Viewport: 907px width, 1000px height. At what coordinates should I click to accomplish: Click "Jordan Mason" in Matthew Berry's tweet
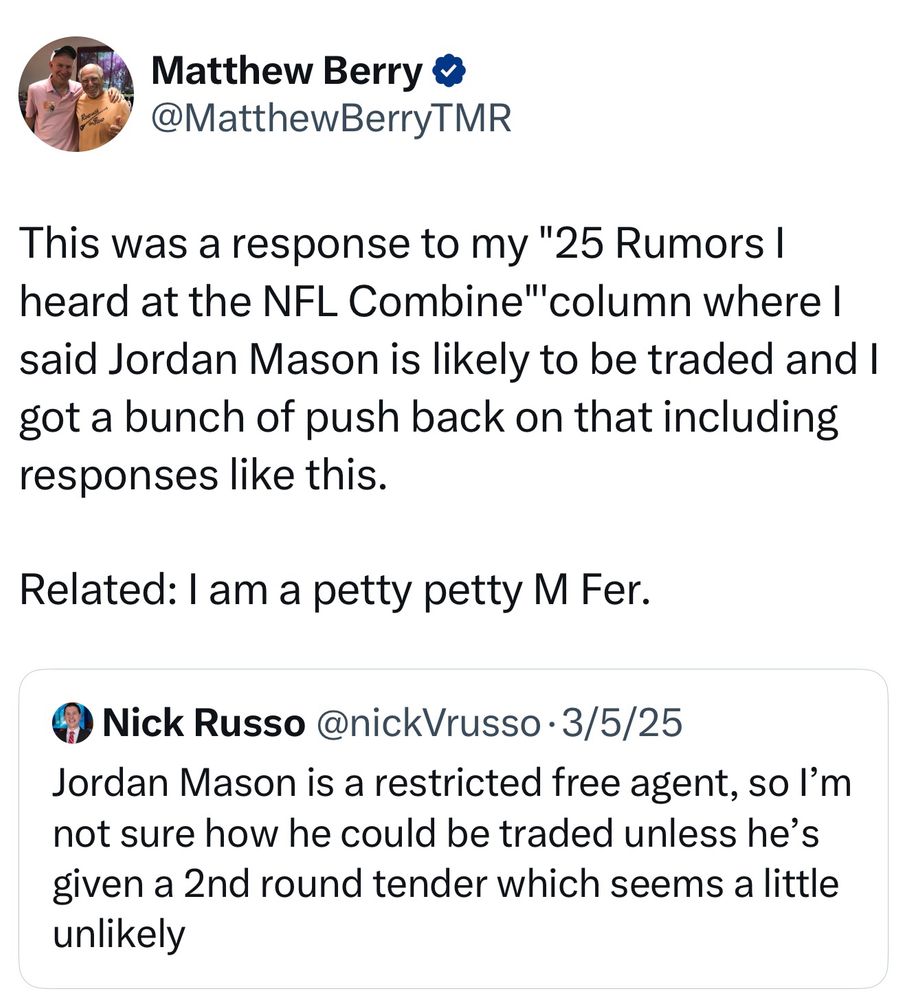pyautogui.click(x=245, y=359)
